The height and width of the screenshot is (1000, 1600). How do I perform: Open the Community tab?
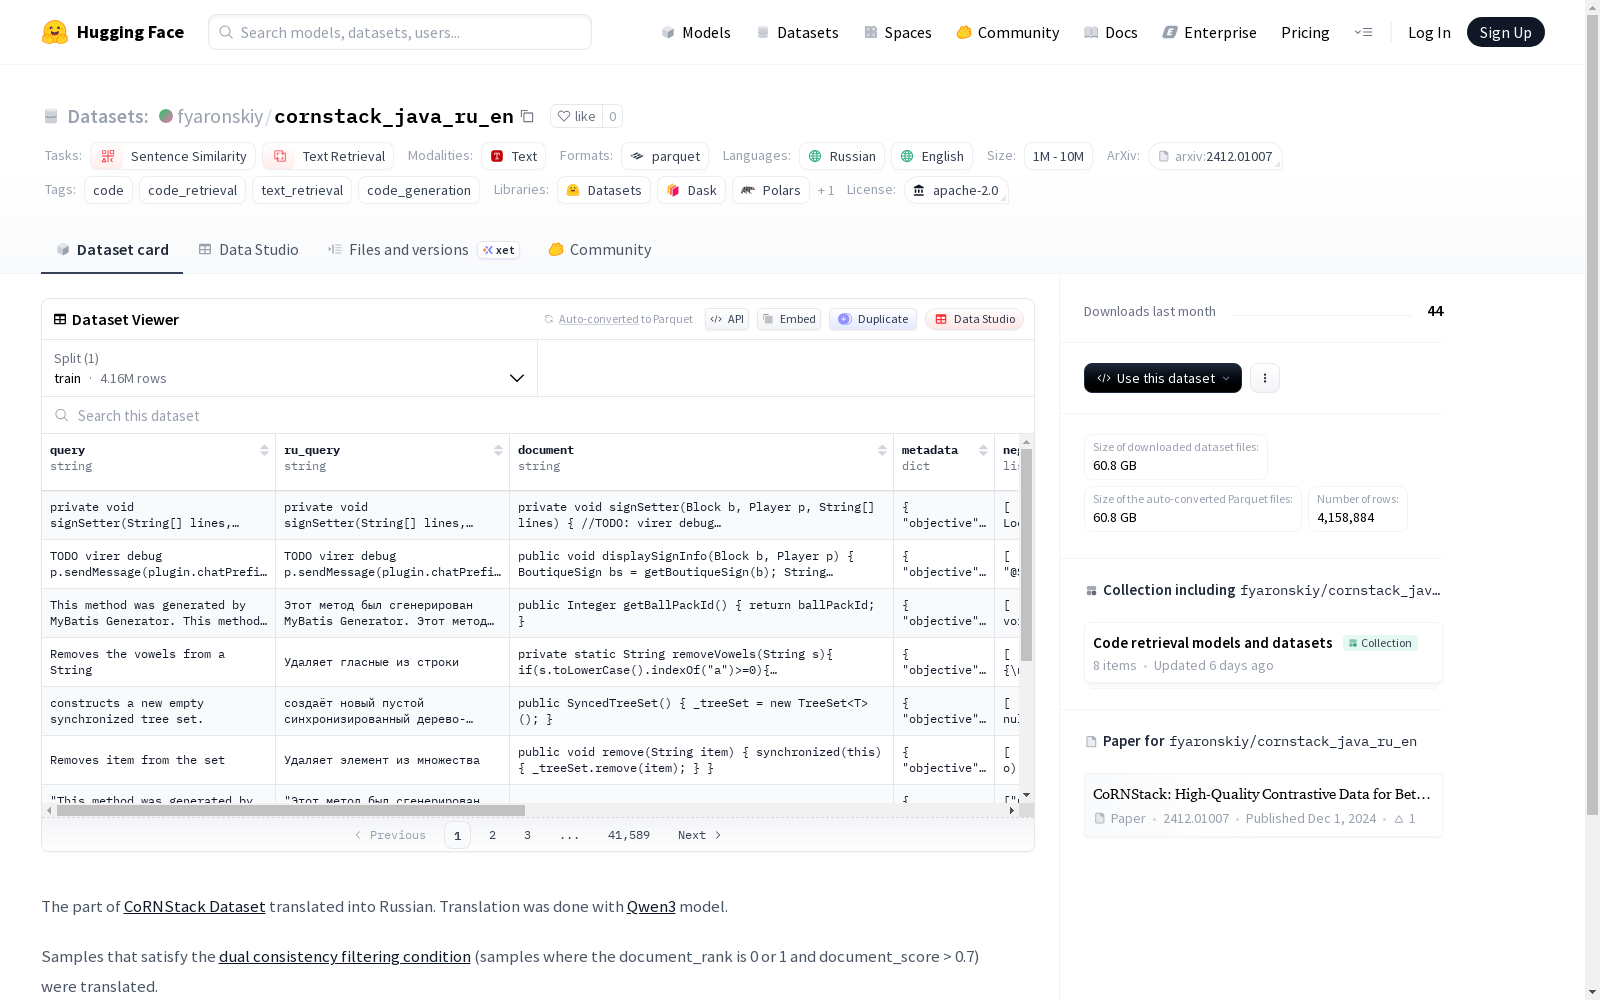[x=600, y=250]
